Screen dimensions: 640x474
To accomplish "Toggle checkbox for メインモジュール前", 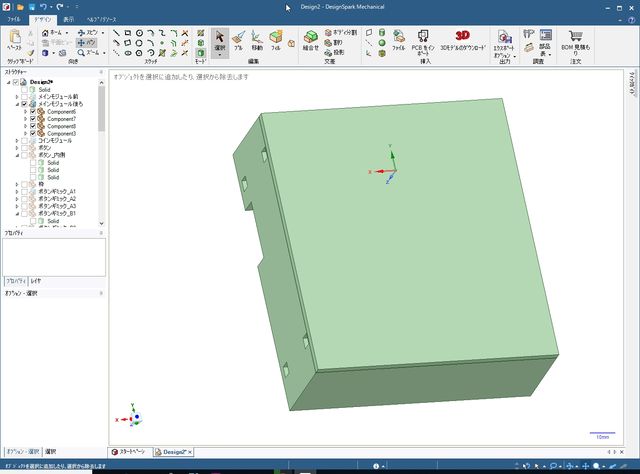I will point(24,97).
